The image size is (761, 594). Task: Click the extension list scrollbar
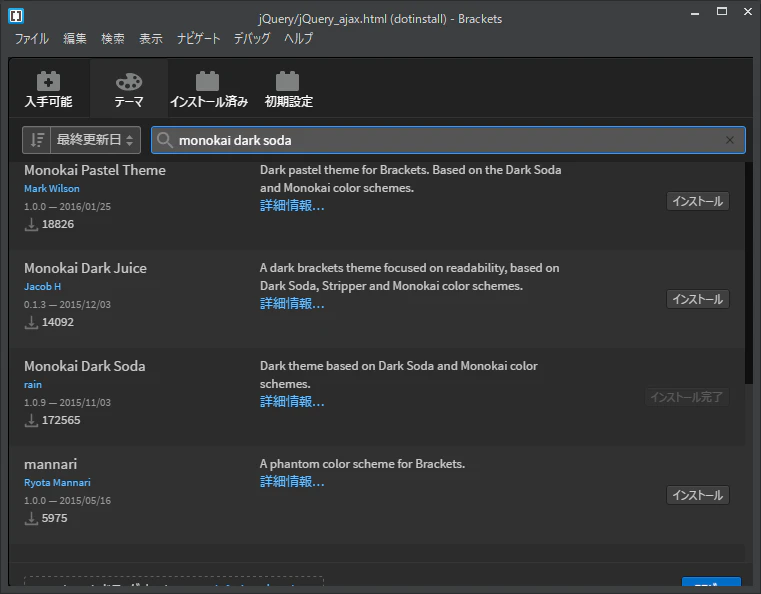pos(748,272)
